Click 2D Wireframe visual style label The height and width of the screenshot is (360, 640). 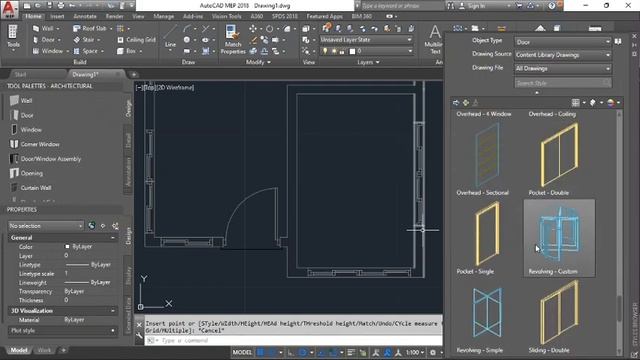point(176,87)
